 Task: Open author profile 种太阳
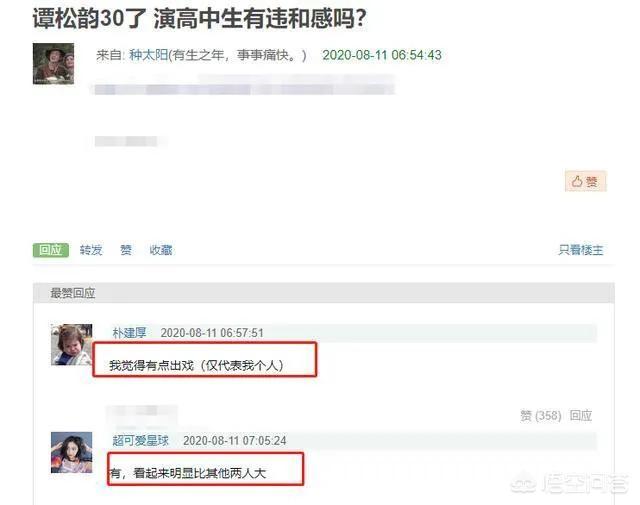(149, 55)
